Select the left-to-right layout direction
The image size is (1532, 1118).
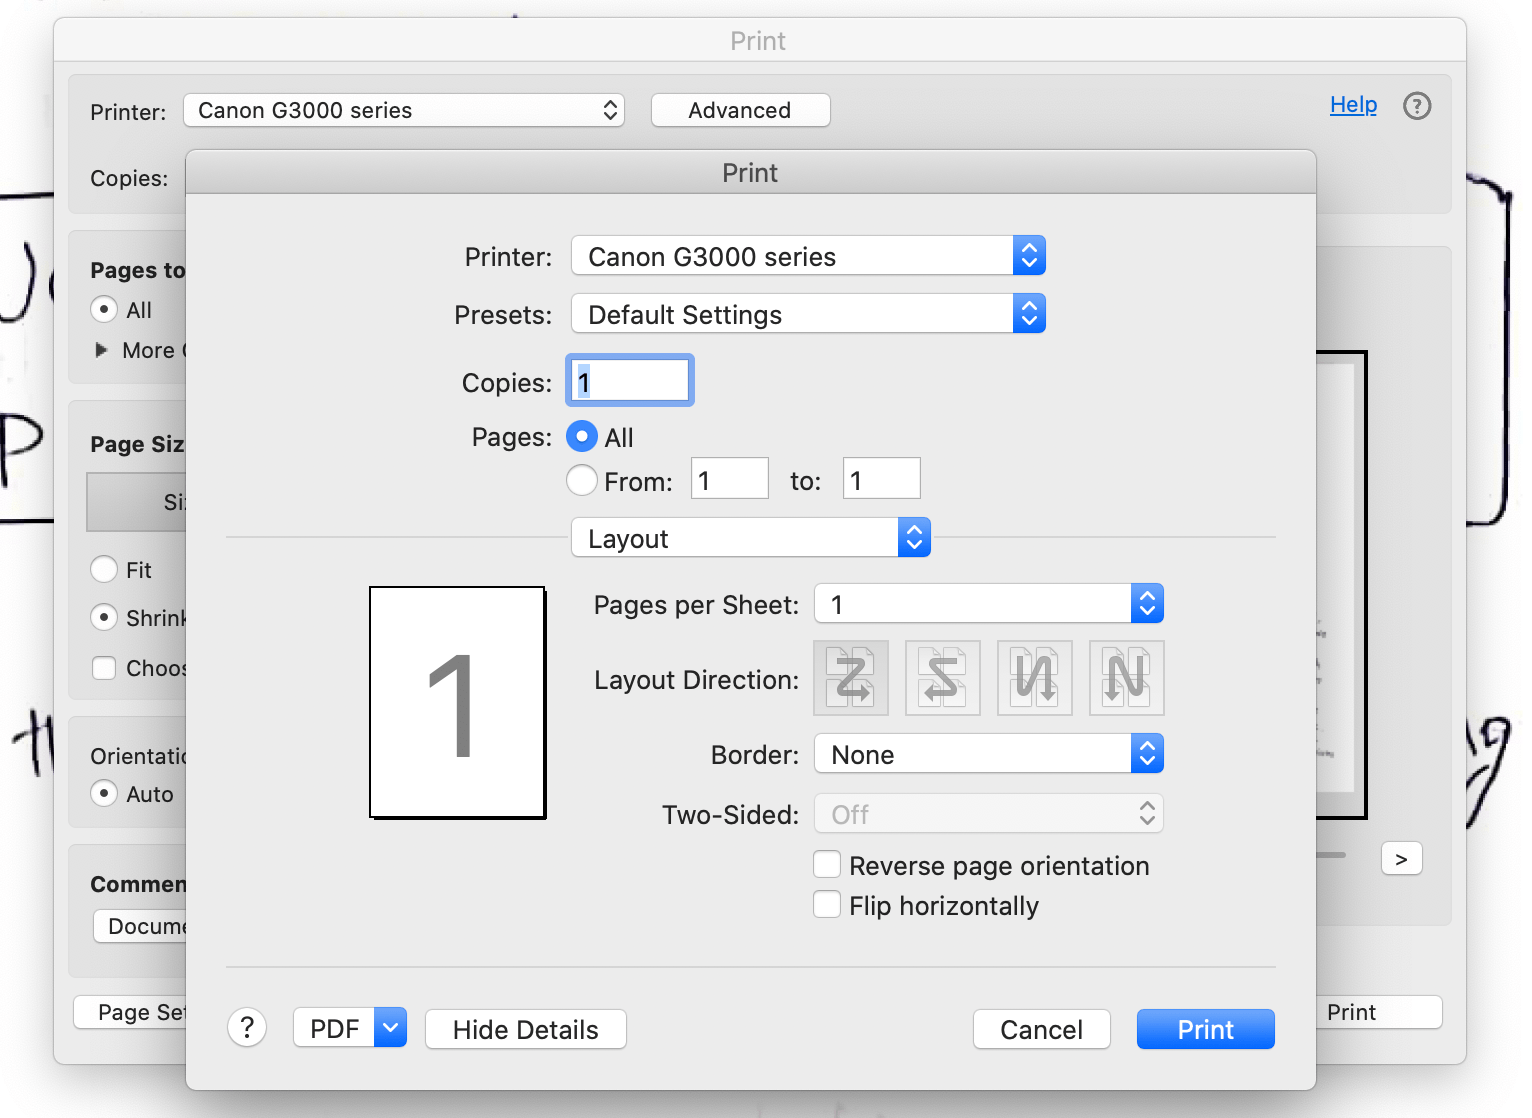pos(851,678)
